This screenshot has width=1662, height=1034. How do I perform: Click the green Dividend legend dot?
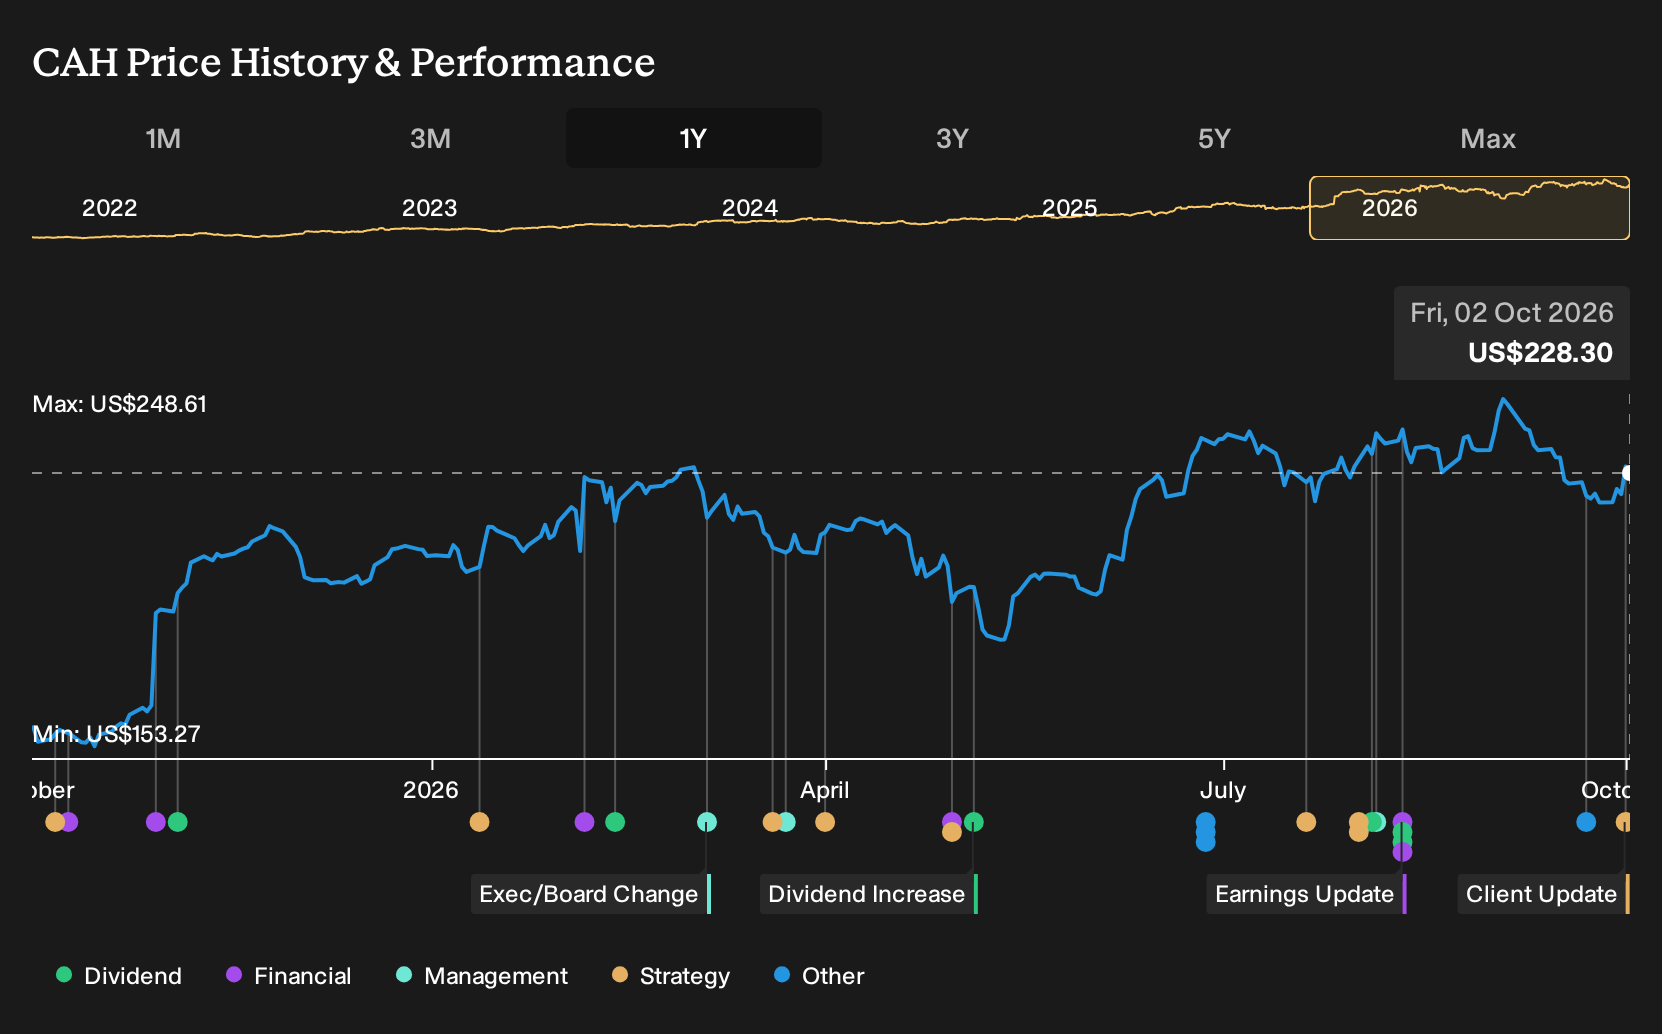click(x=64, y=975)
